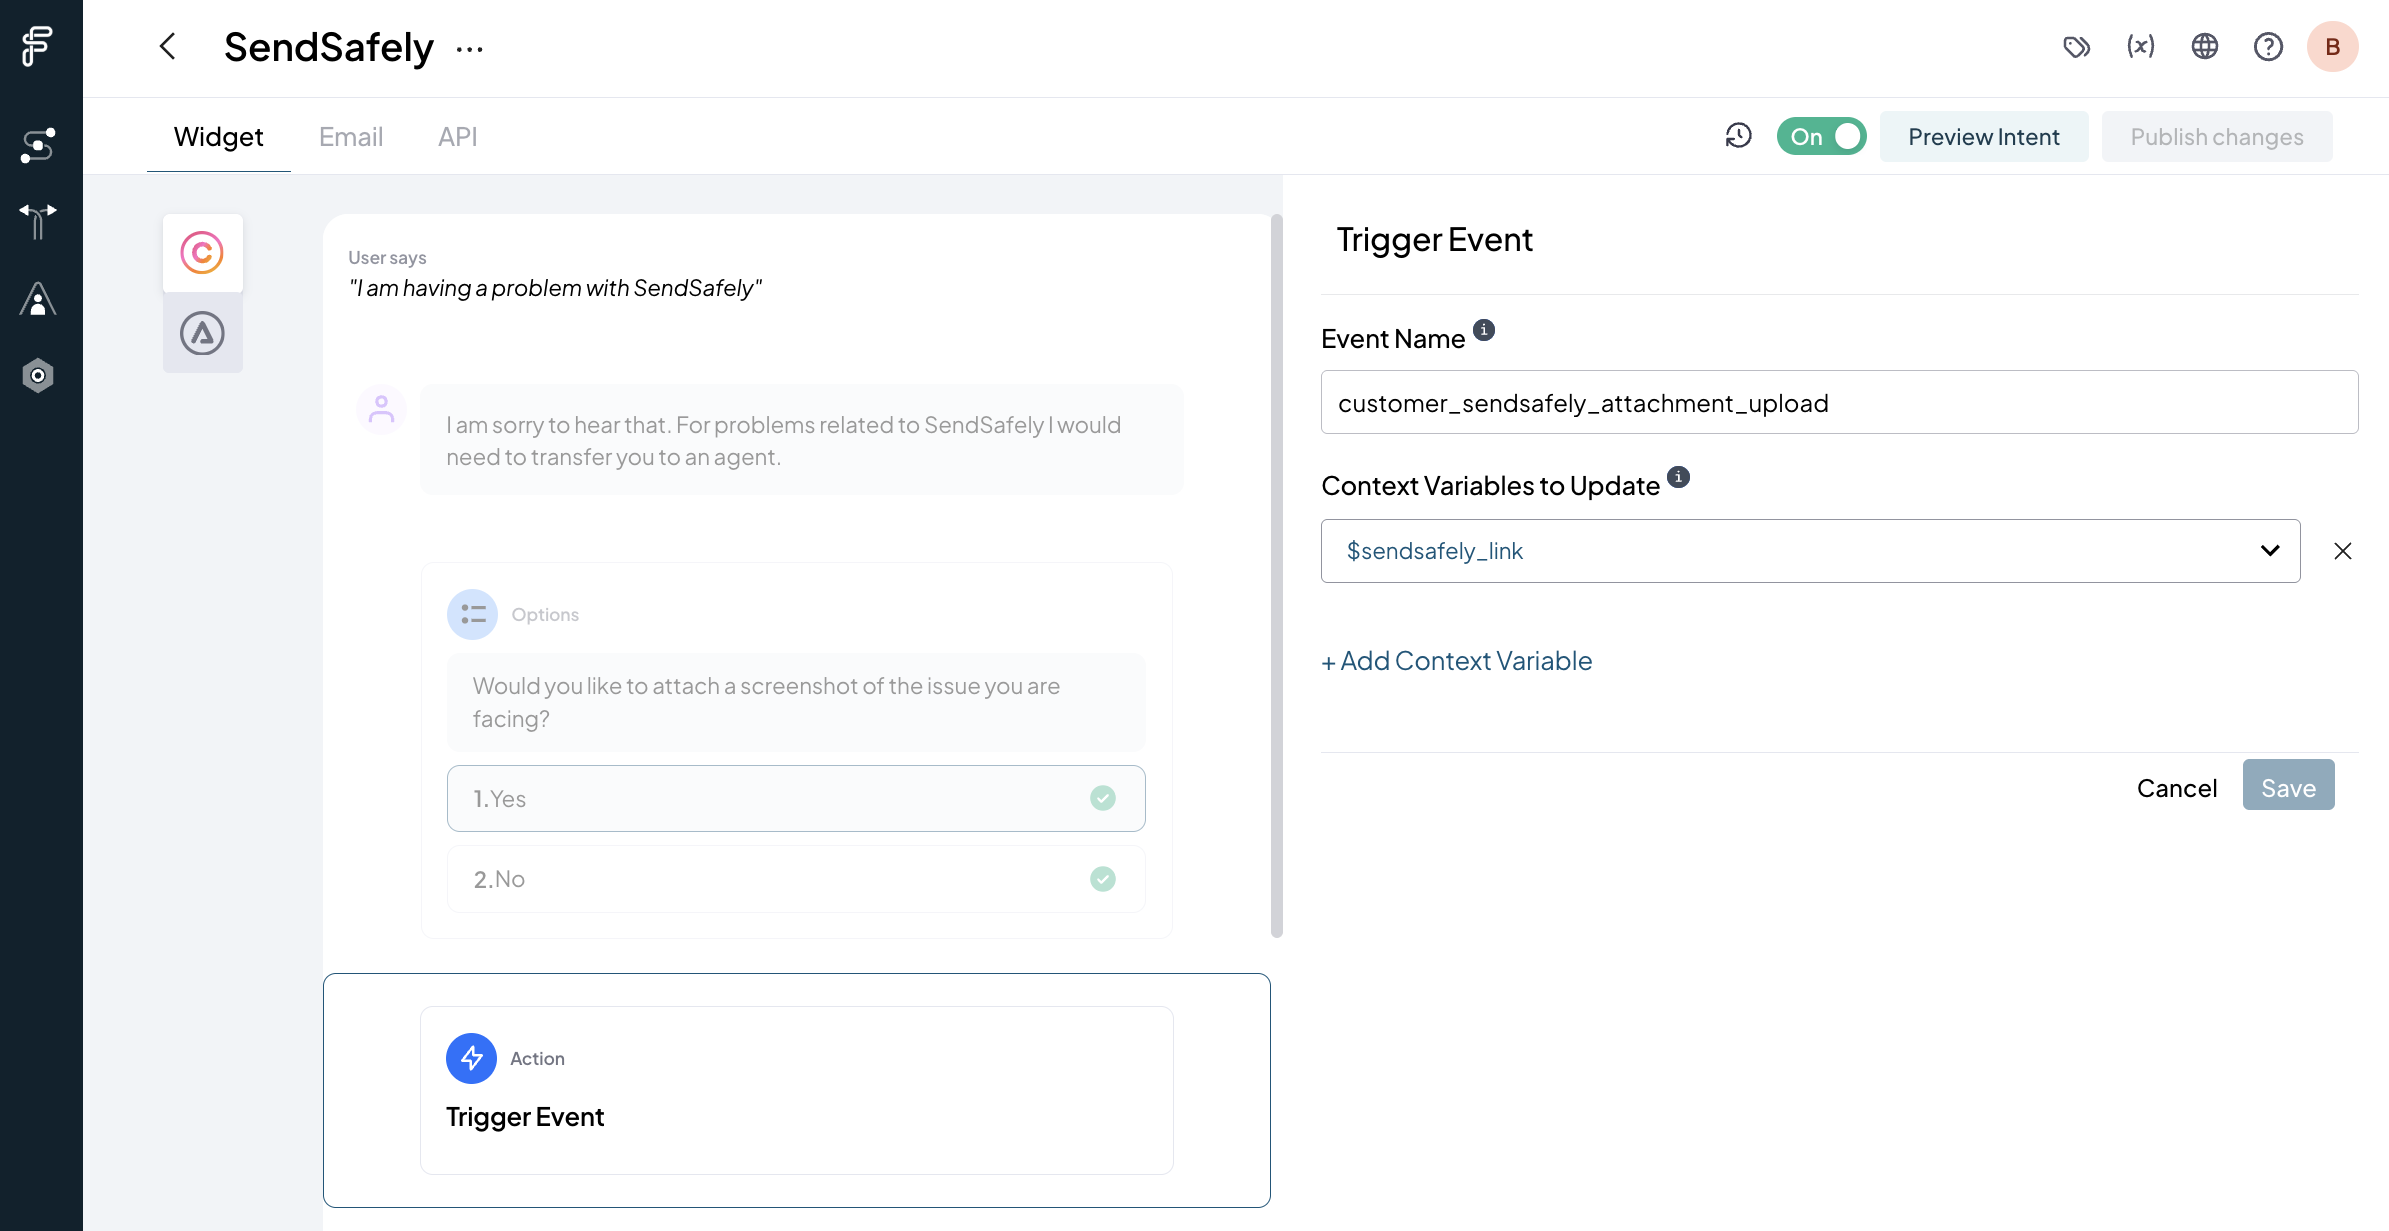Click the Forethought logo icon in the sidebar

click(38, 46)
